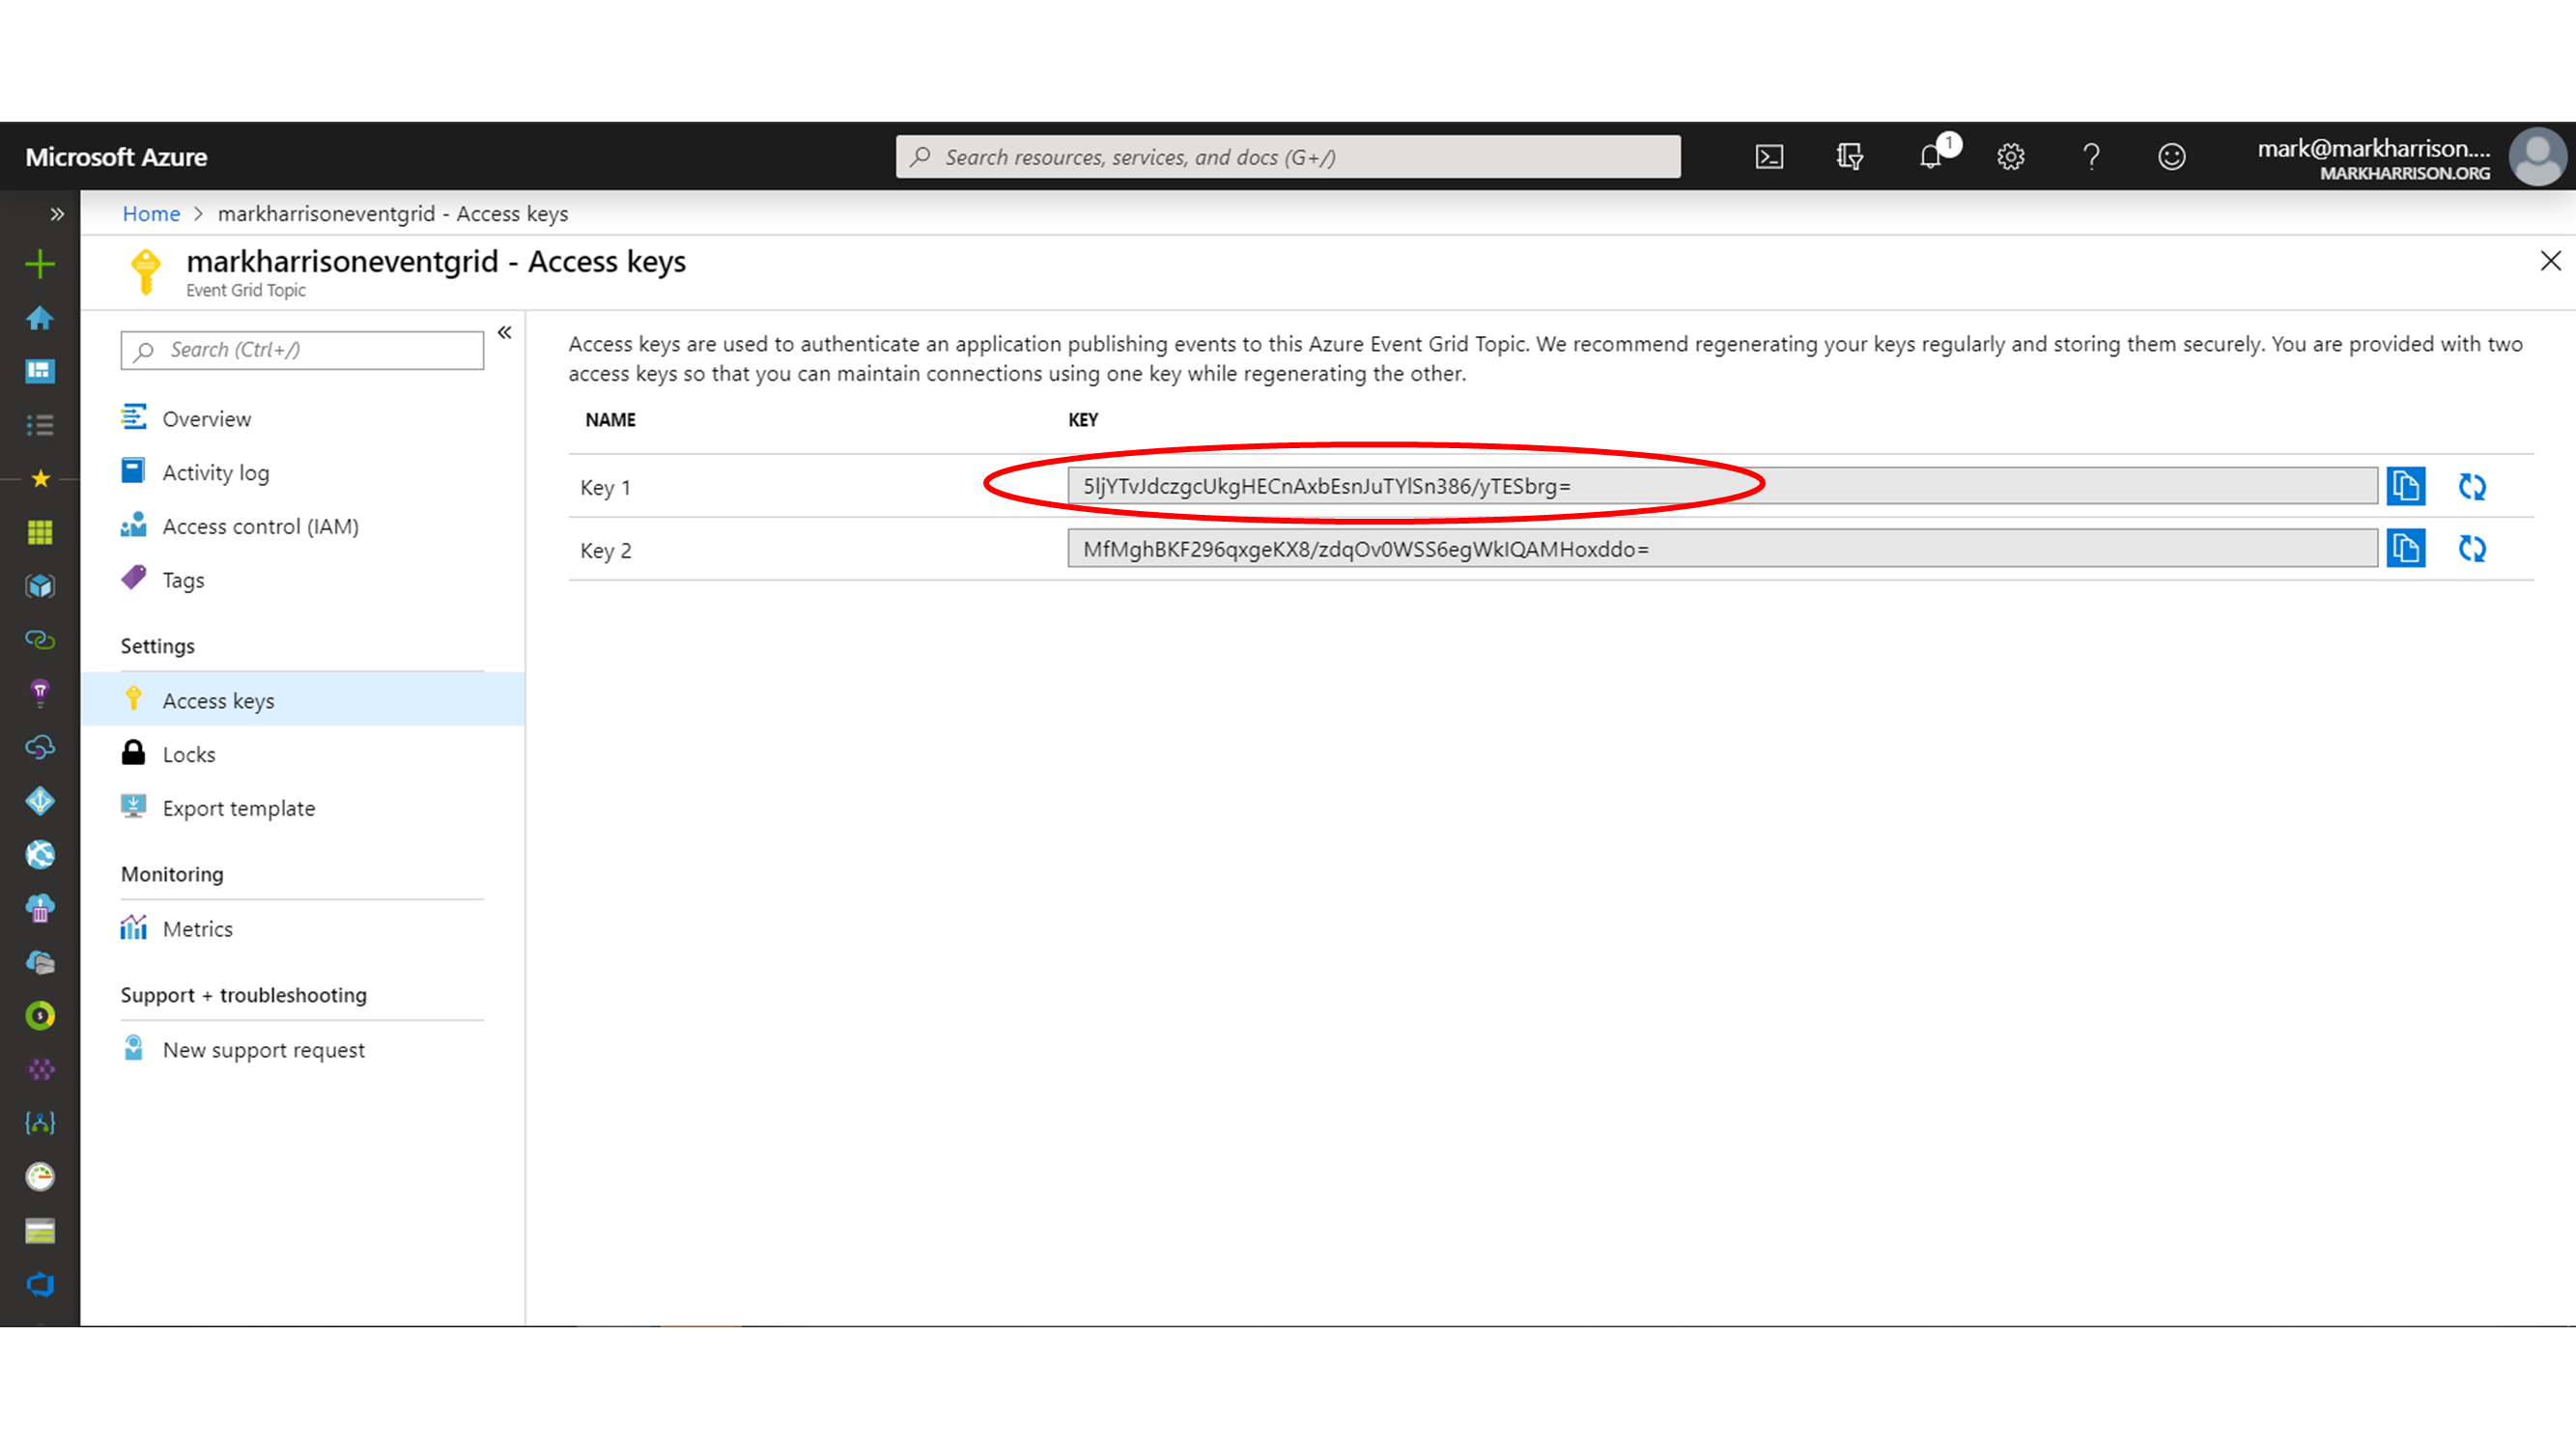Open the feedback smiley icon
This screenshot has width=2576, height=1449.
2171,157
